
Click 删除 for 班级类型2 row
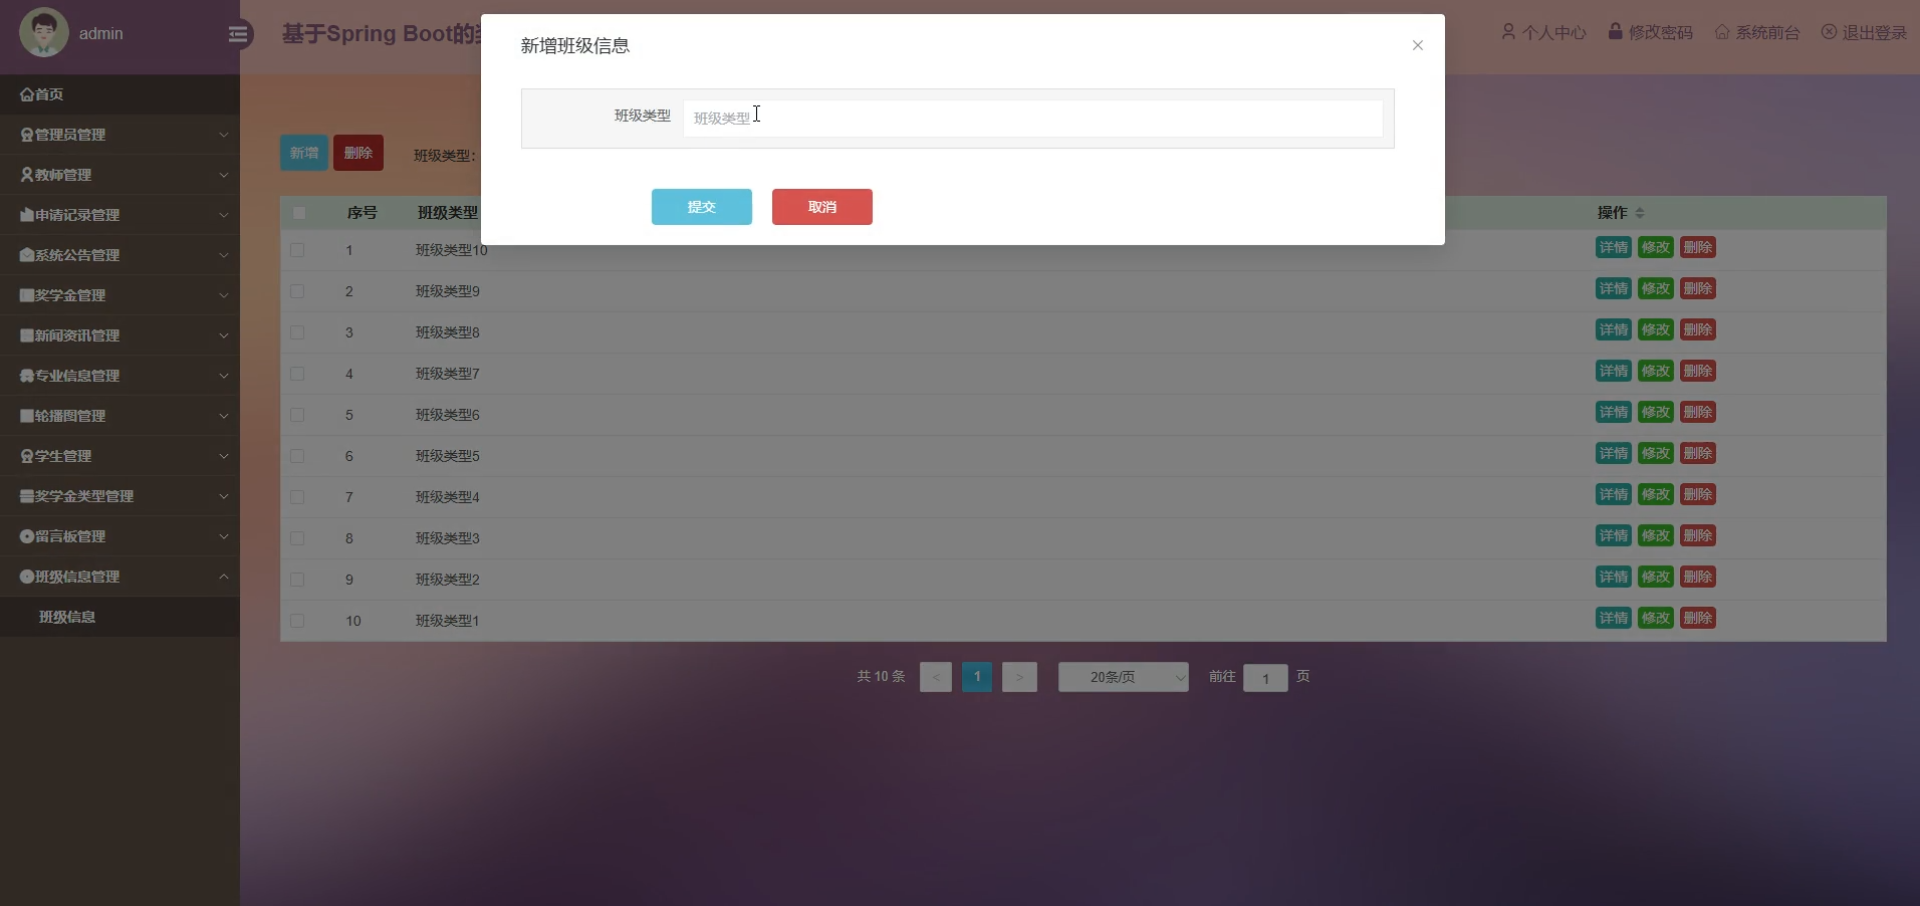click(1698, 577)
